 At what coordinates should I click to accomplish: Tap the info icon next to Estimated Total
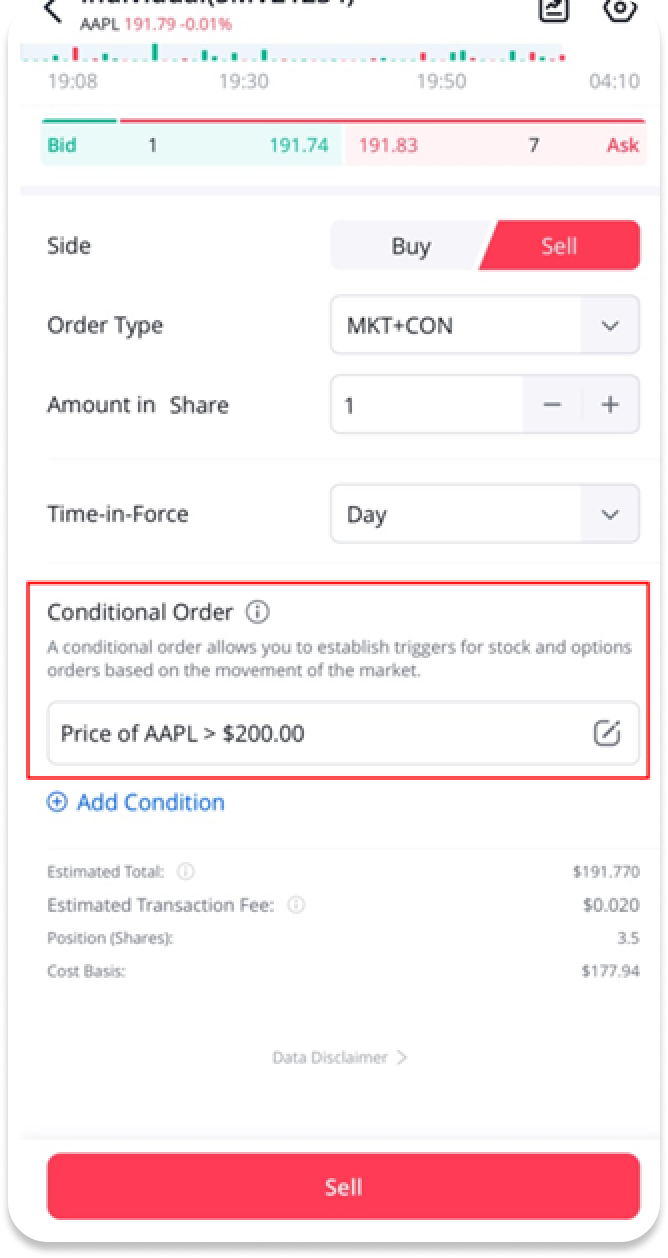pos(186,872)
